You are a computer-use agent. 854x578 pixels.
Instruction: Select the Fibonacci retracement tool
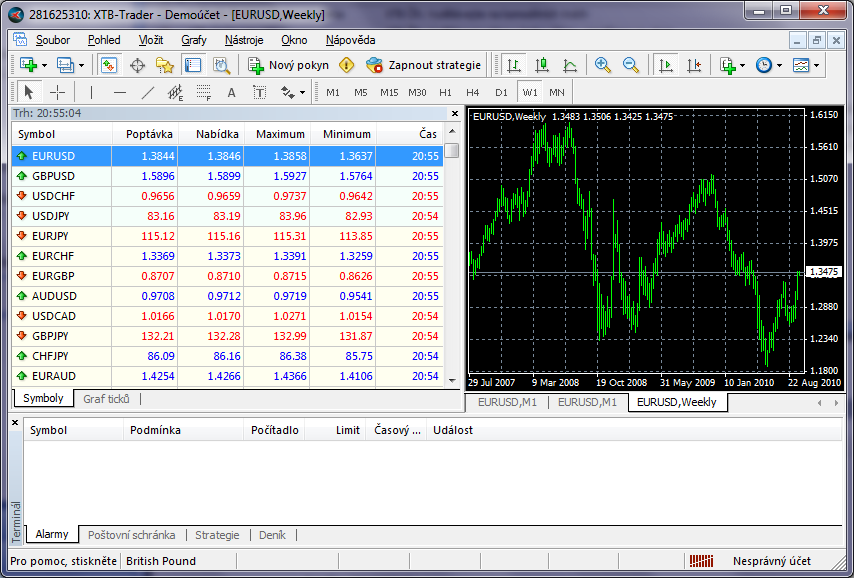click(x=204, y=93)
